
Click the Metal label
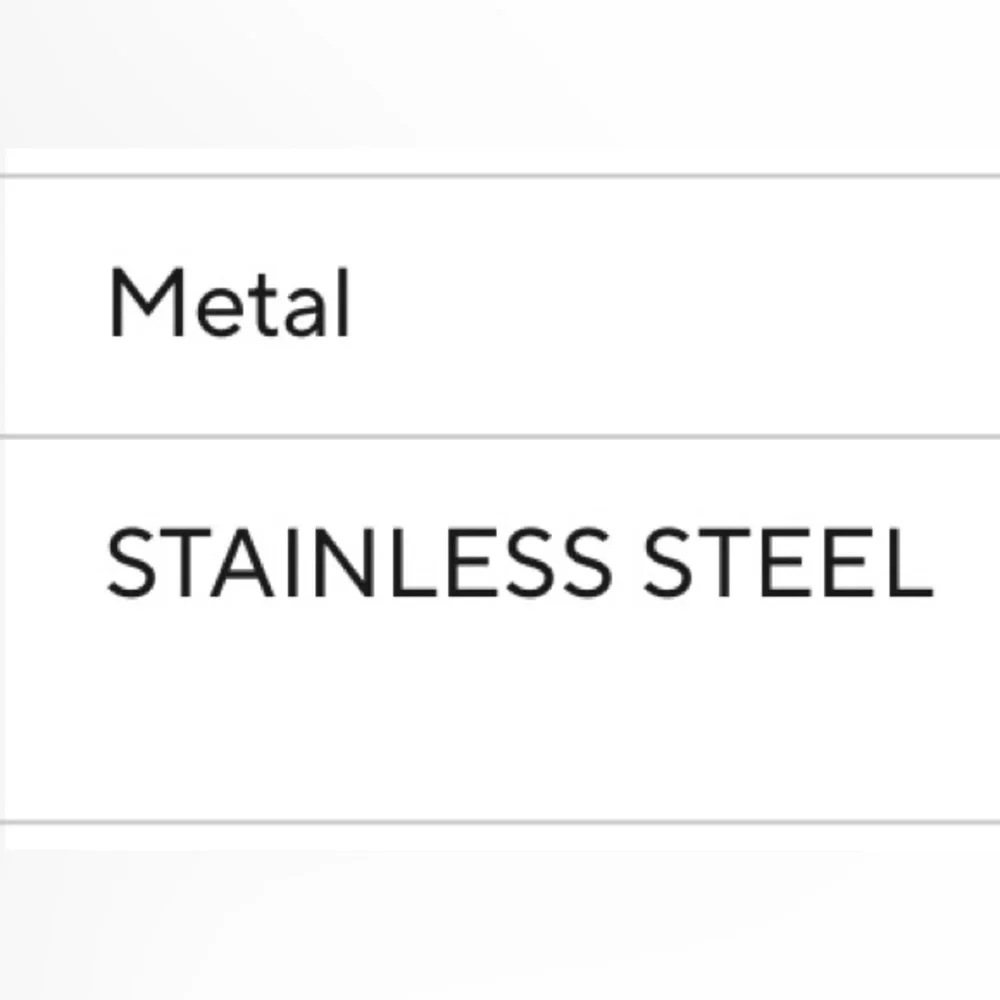[229, 306]
